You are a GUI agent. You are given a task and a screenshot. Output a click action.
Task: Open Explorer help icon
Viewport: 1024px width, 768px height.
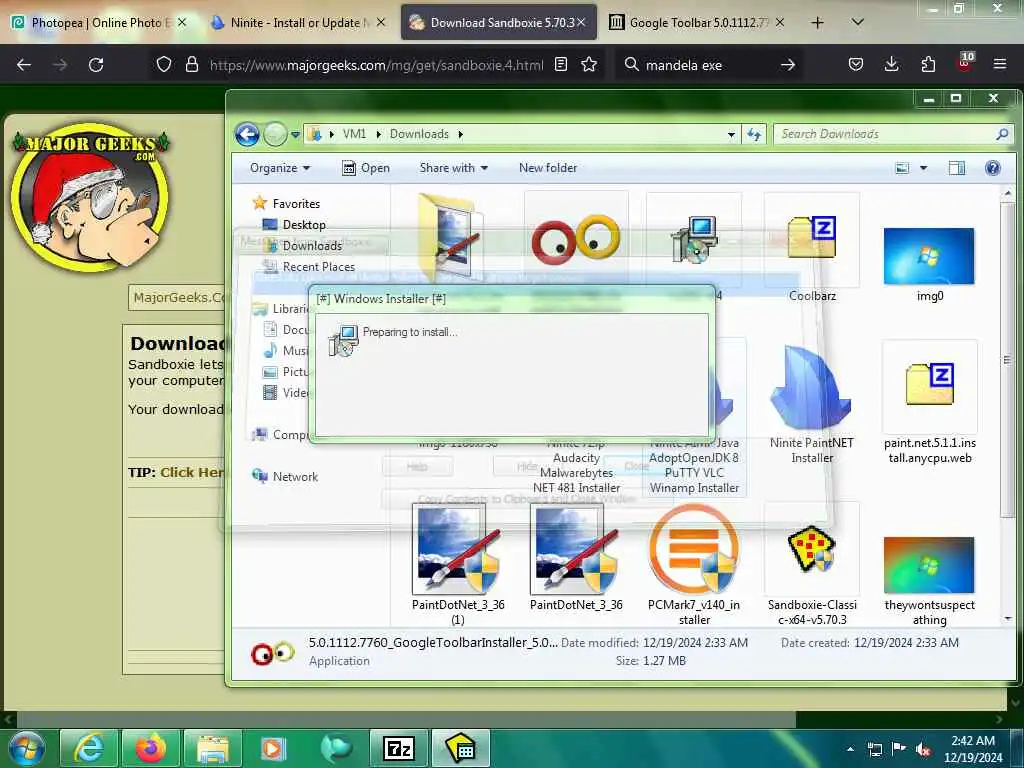(993, 168)
